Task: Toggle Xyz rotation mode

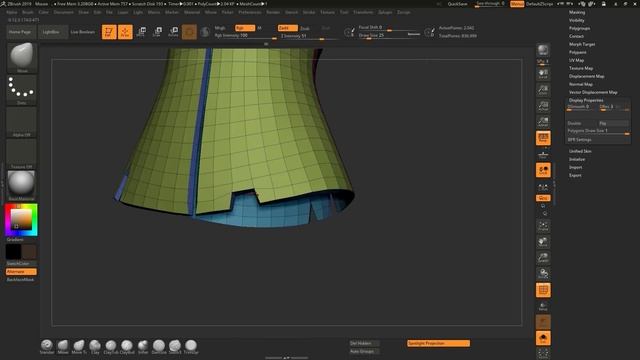Action: pos(543,198)
